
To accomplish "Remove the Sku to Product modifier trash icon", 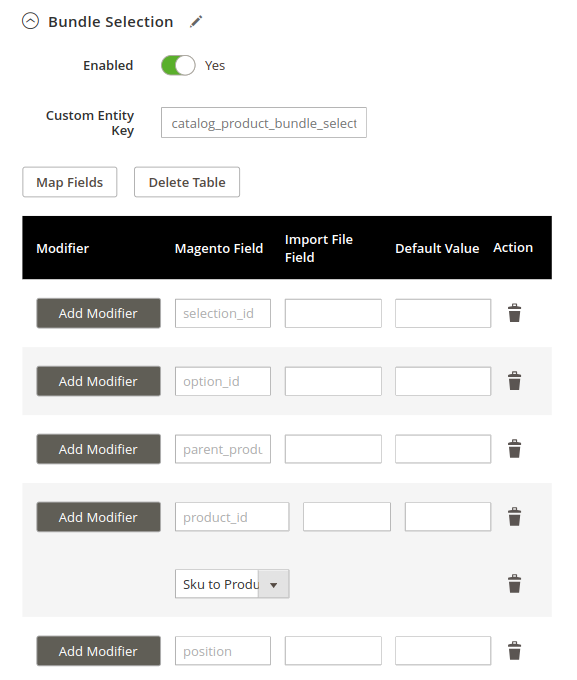I will tap(514, 584).
